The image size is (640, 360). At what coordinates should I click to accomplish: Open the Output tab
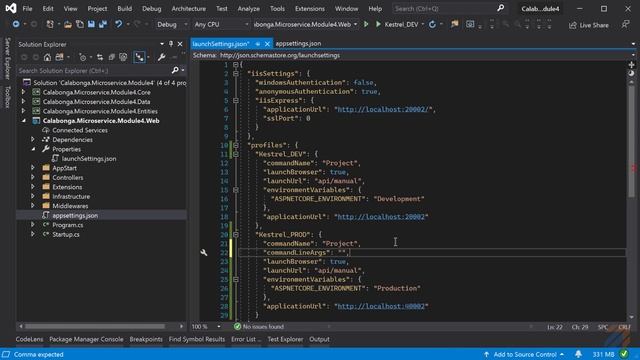pos(319,339)
